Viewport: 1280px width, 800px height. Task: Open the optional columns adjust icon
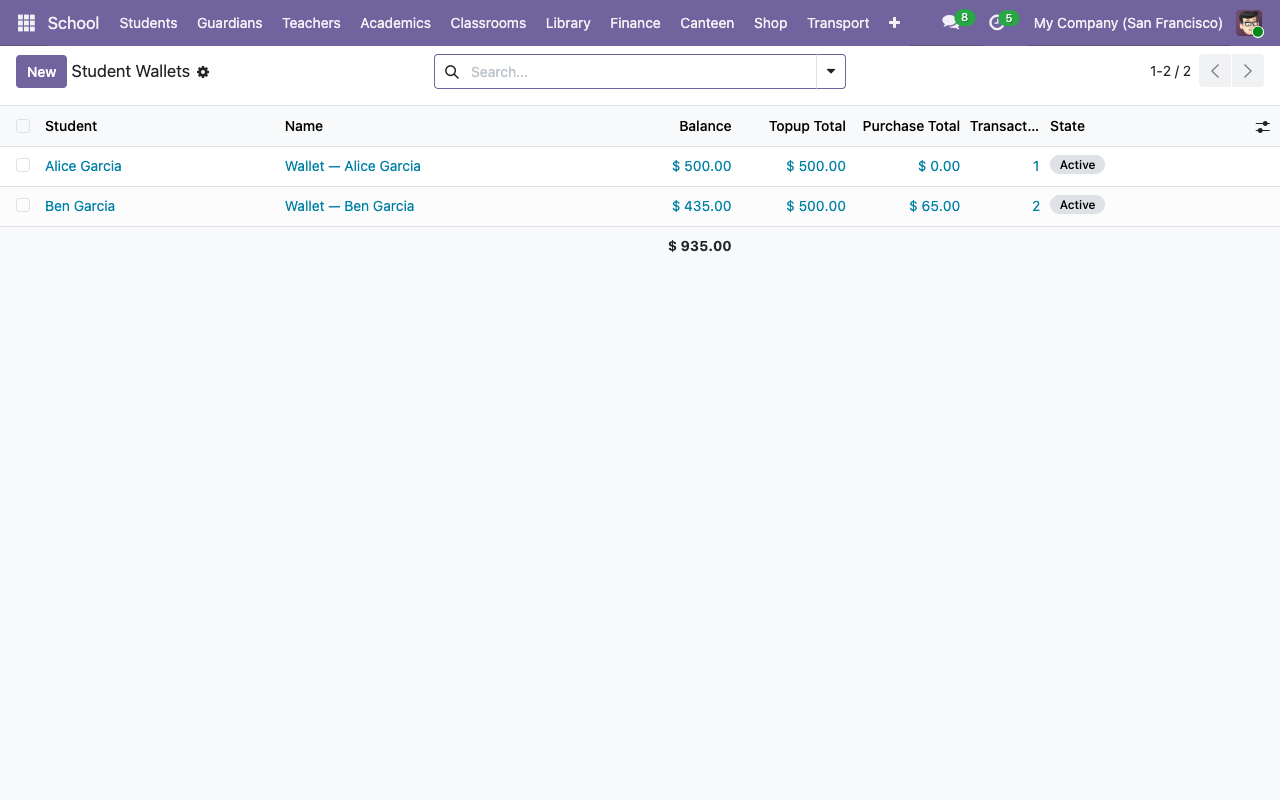coord(1263,127)
